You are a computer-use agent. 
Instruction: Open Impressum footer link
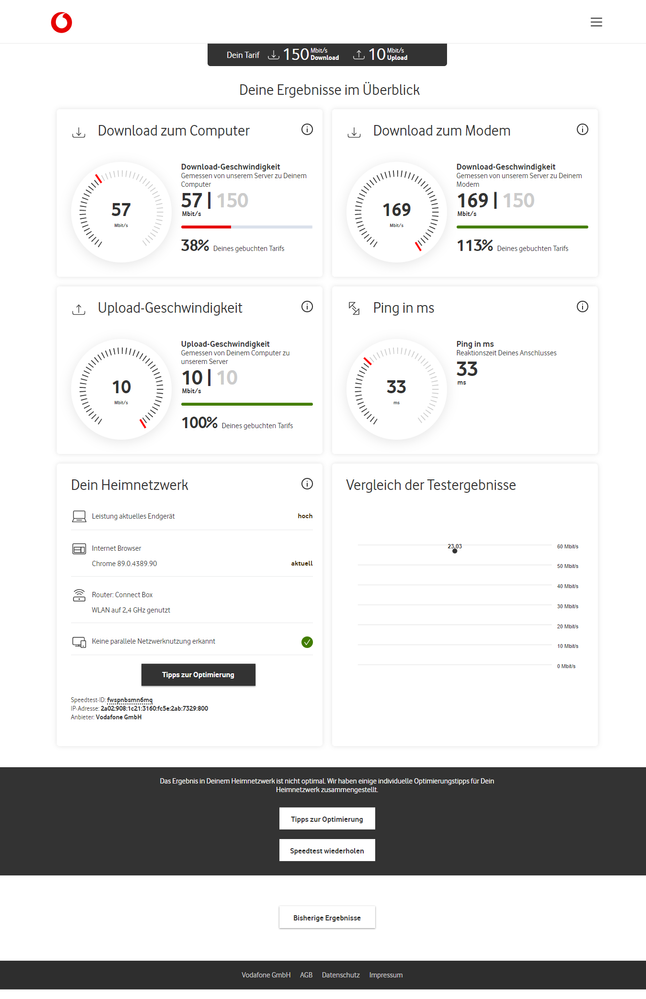[386, 975]
